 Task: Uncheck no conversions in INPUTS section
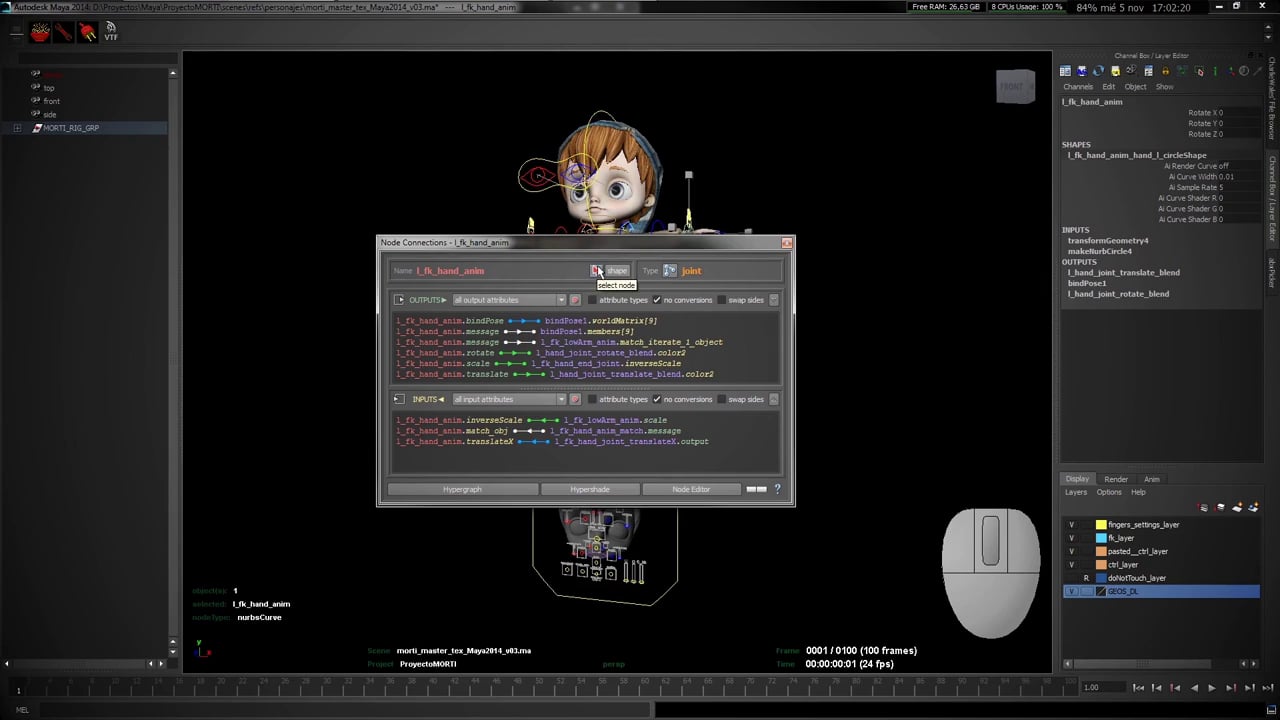657,399
